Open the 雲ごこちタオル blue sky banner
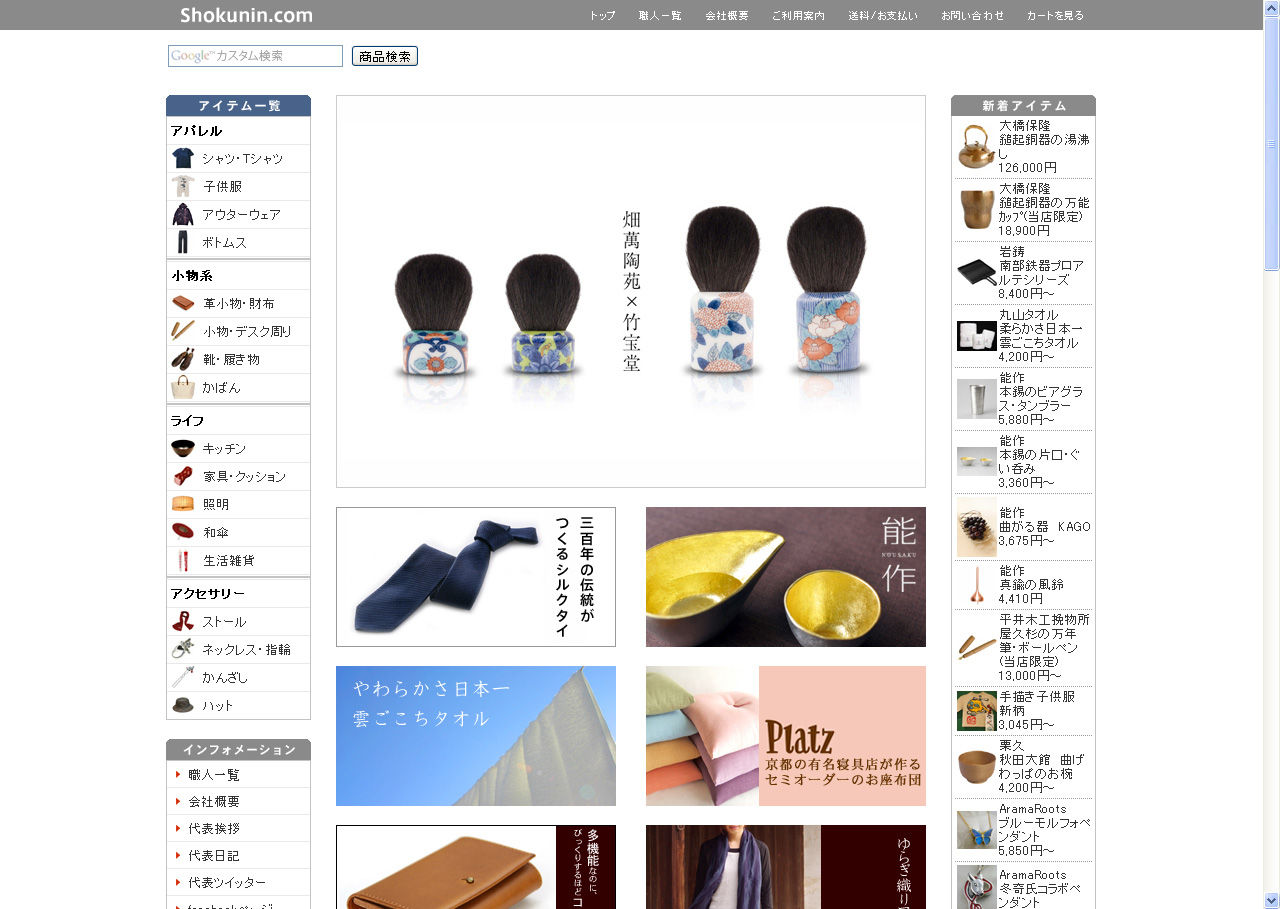1280x909 pixels. 476,736
